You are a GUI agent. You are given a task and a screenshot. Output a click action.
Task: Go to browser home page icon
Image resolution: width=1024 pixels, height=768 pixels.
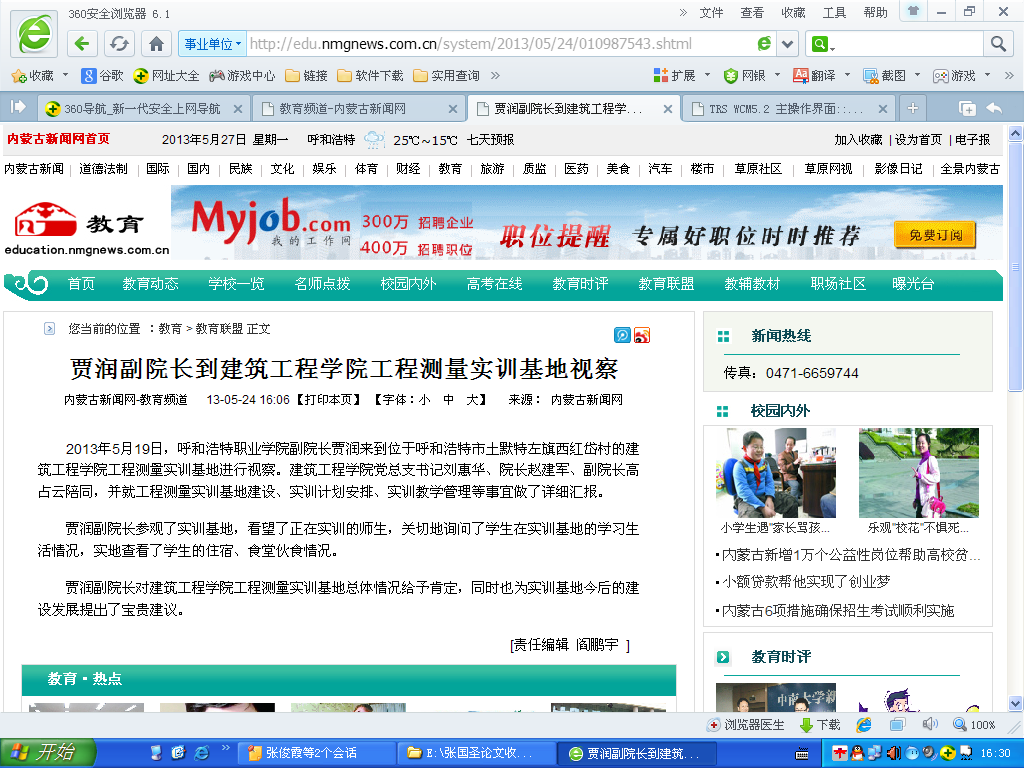click(x=156, y=44)
